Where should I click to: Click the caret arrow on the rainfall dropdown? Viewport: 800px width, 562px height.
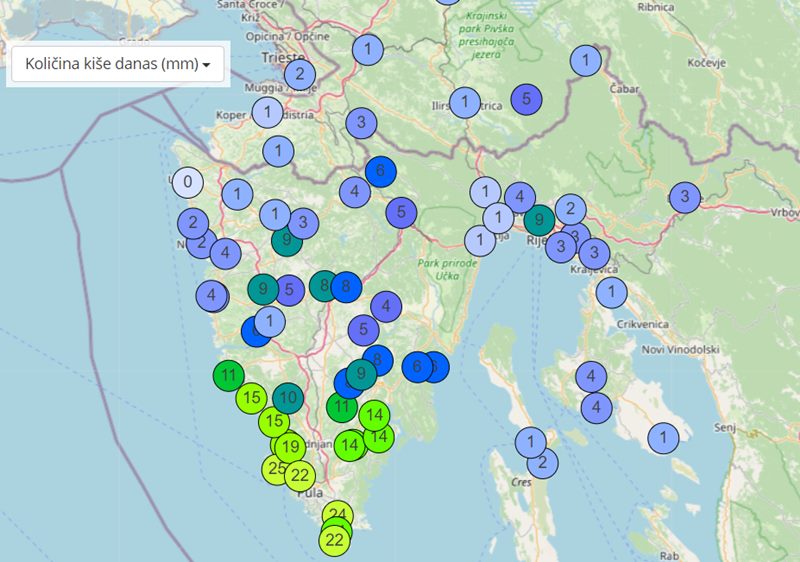[206, 65]
